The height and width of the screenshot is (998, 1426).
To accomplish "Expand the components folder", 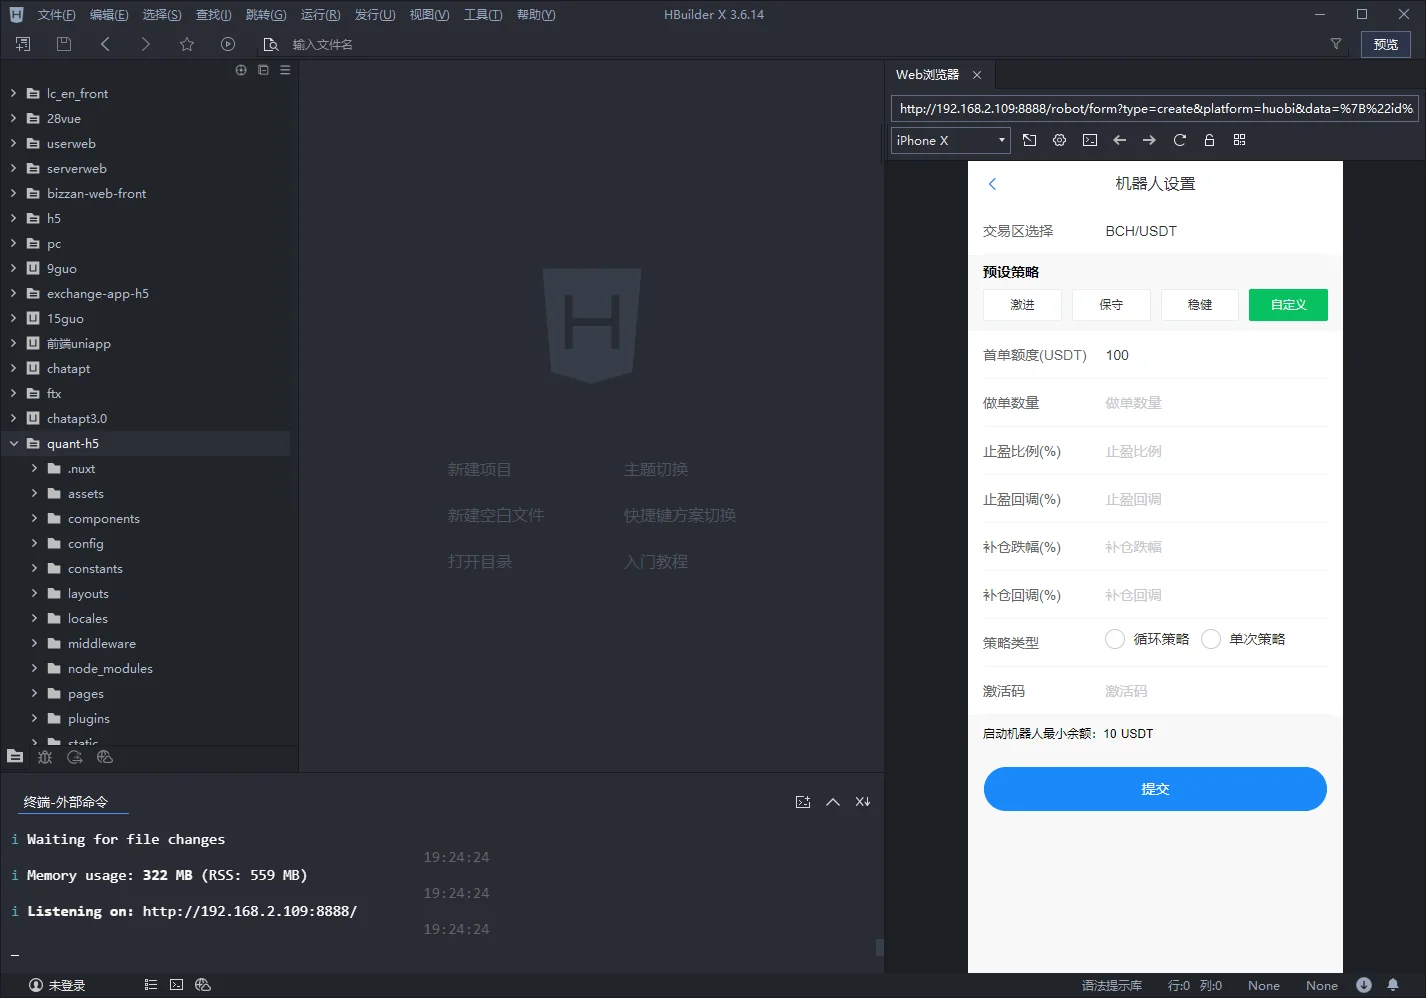I will tap(34, 518).
